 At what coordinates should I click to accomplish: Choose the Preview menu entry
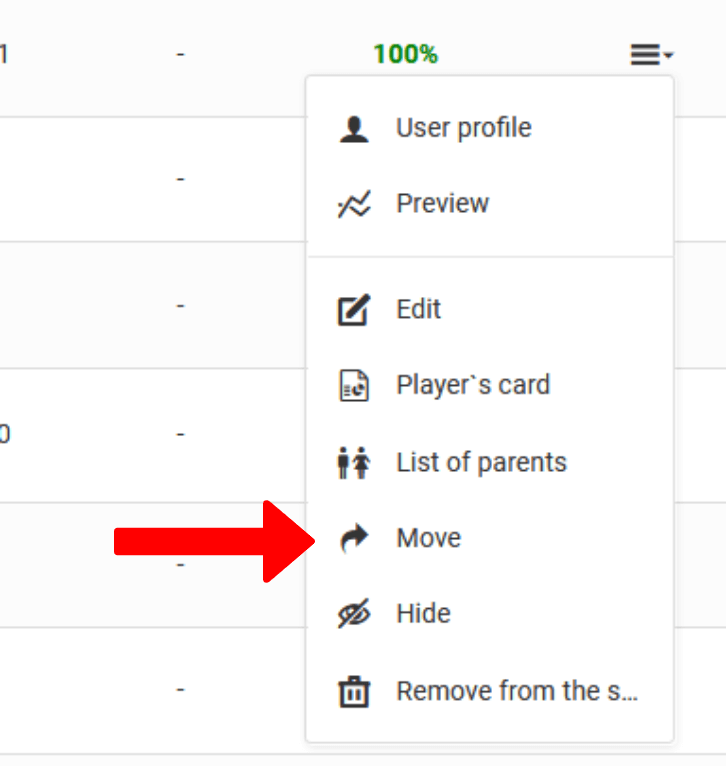442,204
